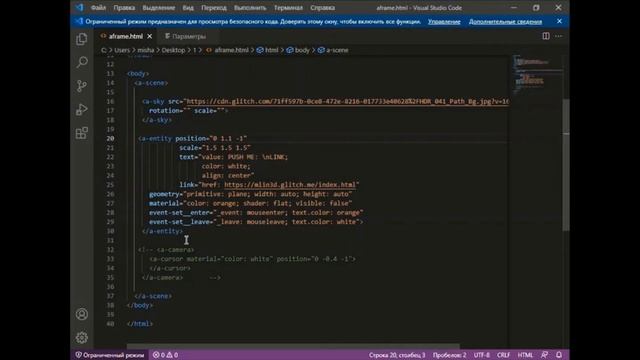Click the closing a-entity tag line 30
This screenshot has height=360, width=640.
click(x=162, y=231)
